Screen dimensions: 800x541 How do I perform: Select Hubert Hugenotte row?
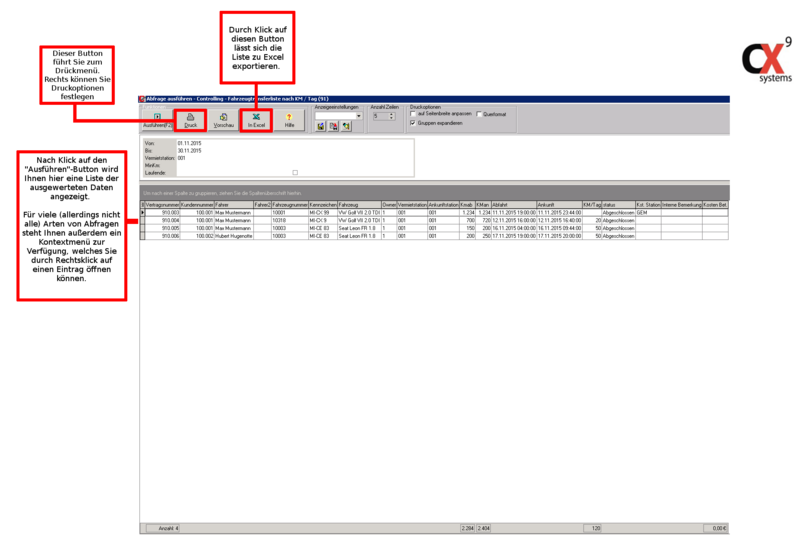tap(232, 236)
